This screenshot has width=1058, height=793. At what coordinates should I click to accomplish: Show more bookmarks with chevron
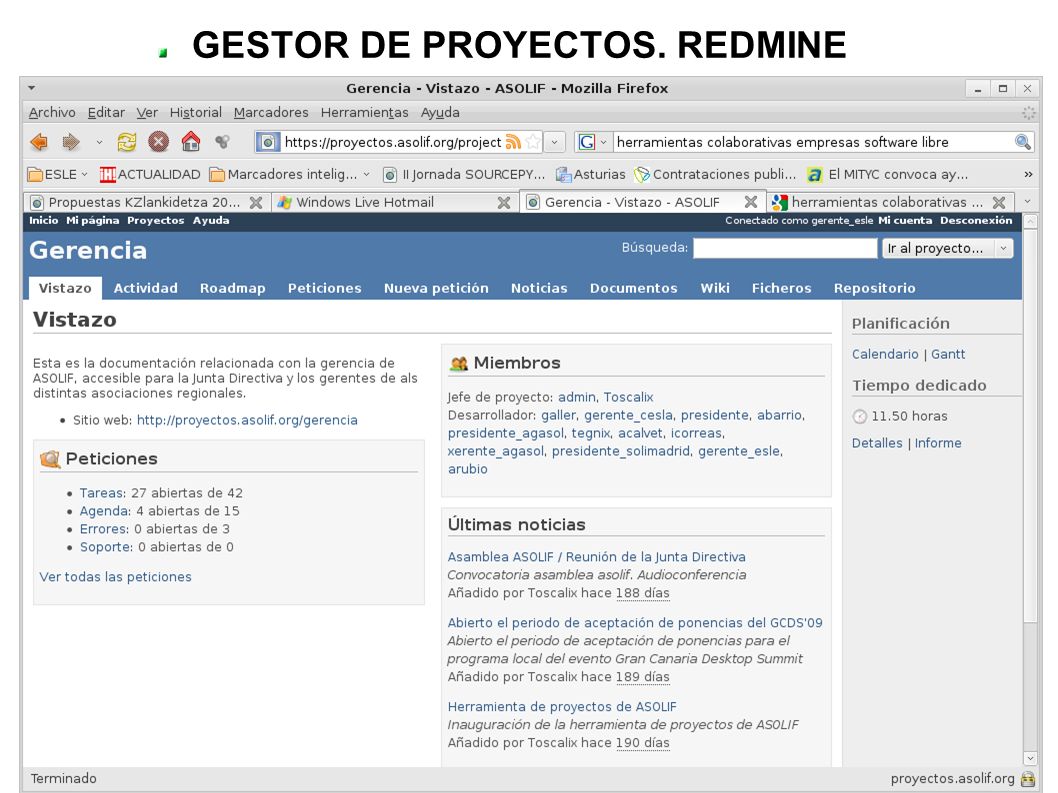1028,174
